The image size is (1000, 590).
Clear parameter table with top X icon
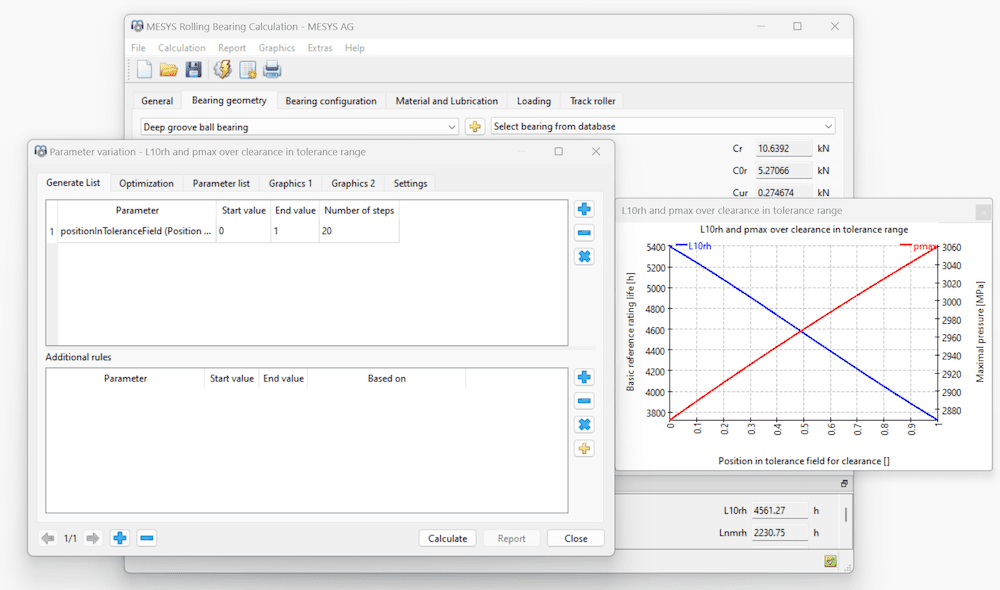584,257
